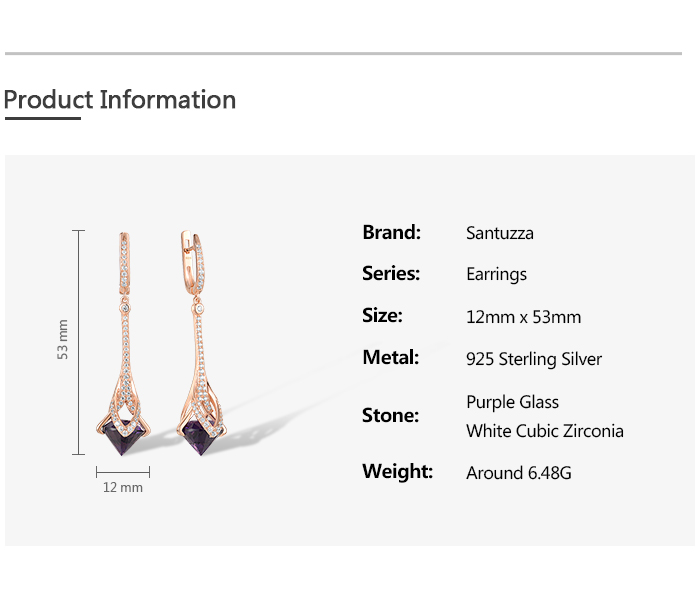The width and height of the screenshot is (700, 596).
Task: Click the purple stone on the left earring
Action: click(x=127, y=435)
